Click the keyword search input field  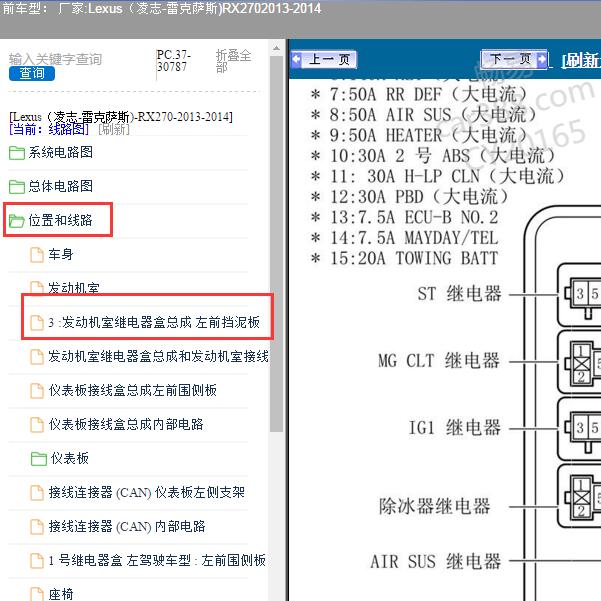click(56, 59)
